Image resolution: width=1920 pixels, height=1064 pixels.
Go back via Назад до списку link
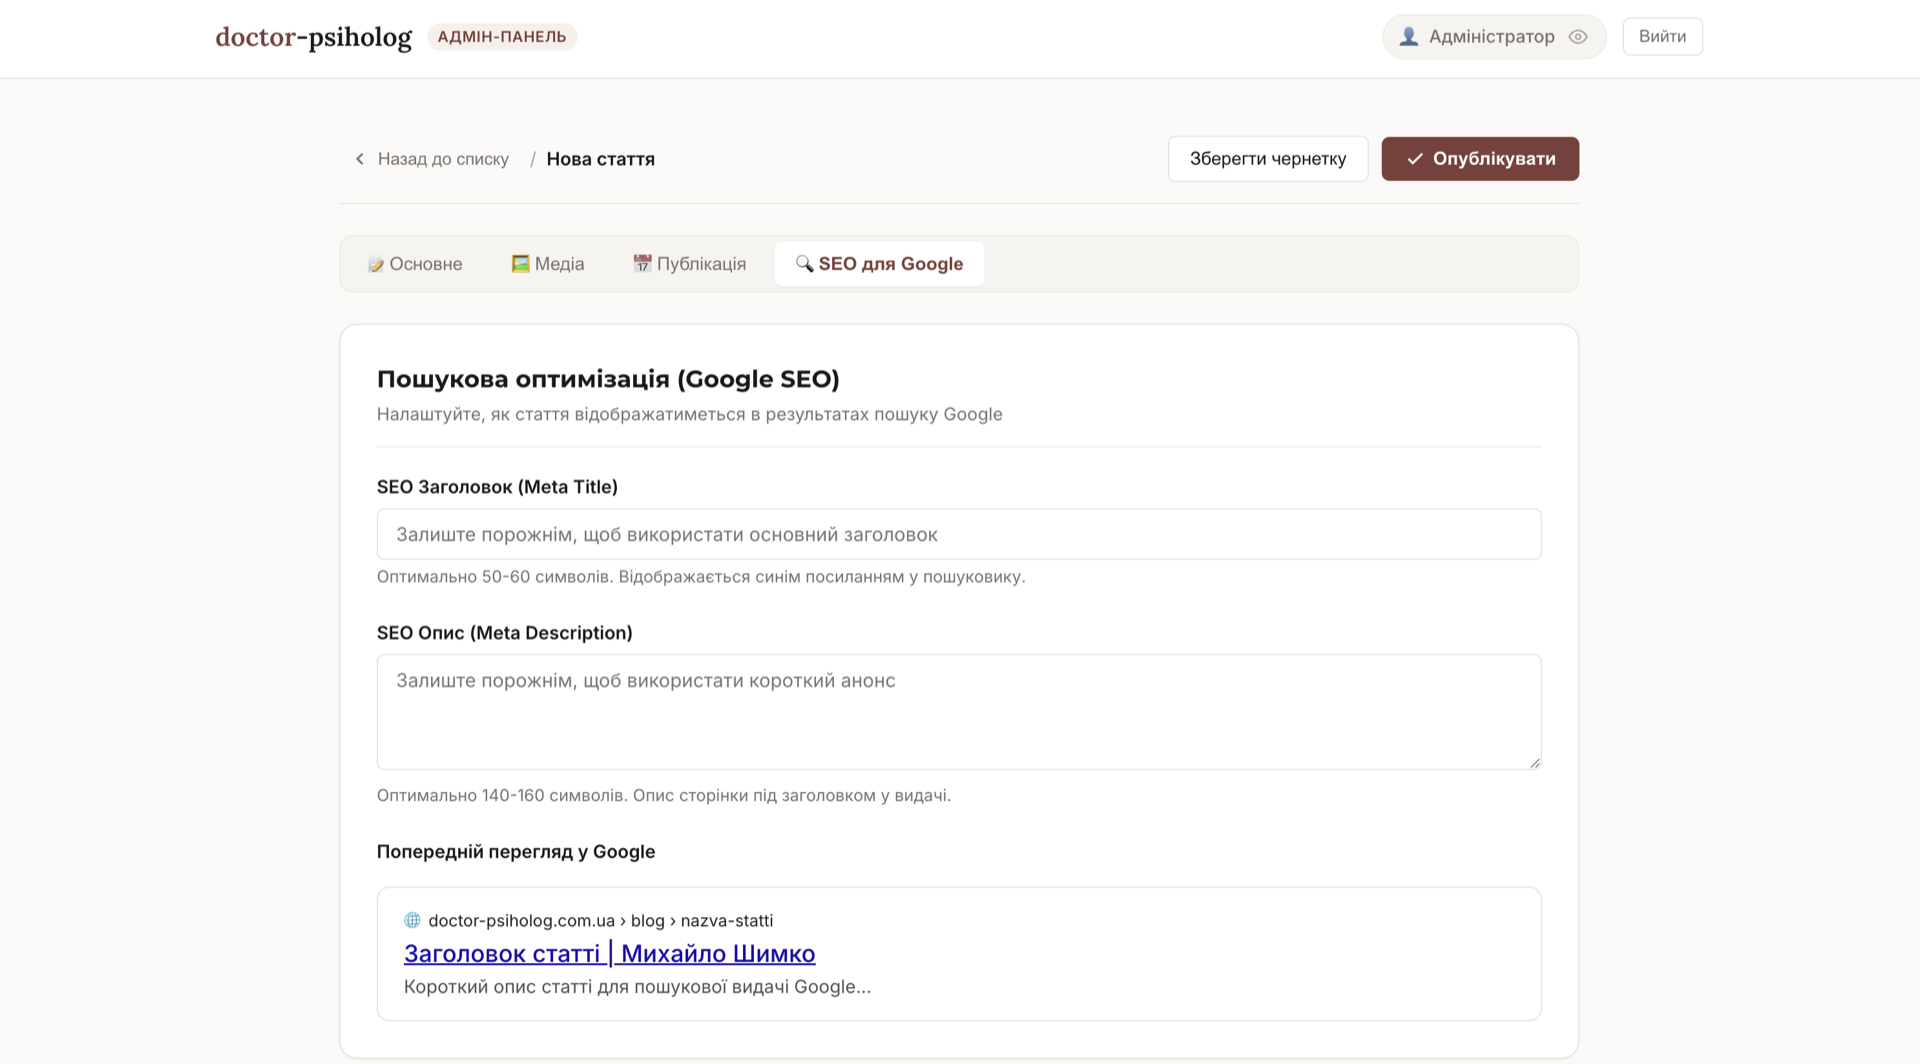click(x=443, y=159)
